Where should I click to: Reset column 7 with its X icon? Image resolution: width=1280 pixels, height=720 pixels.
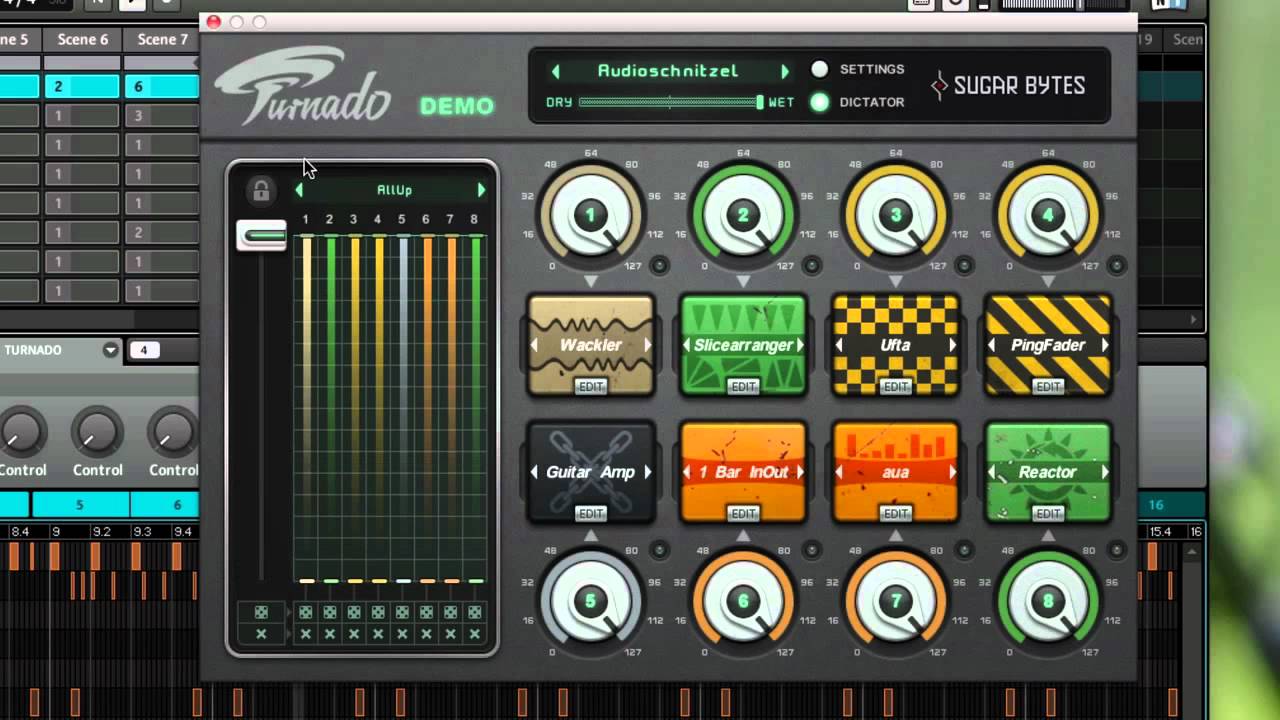[x=451, y=634]
